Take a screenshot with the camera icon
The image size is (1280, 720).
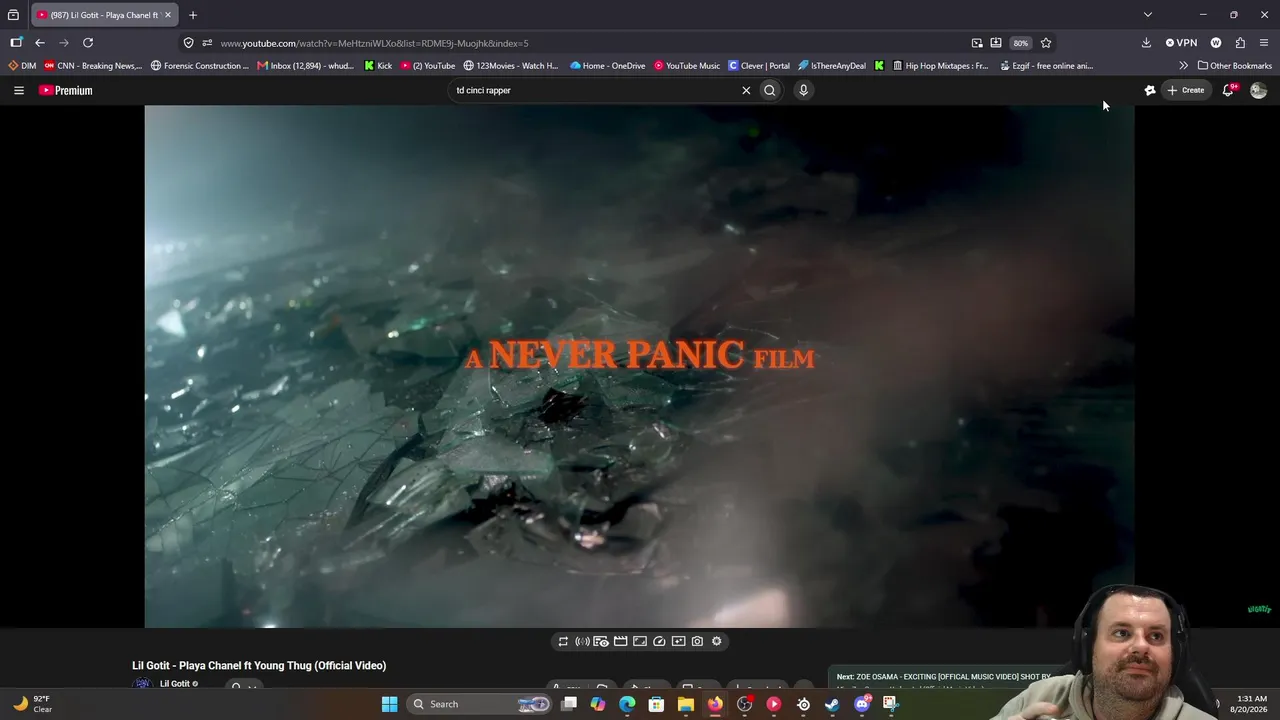pos(697,641)
